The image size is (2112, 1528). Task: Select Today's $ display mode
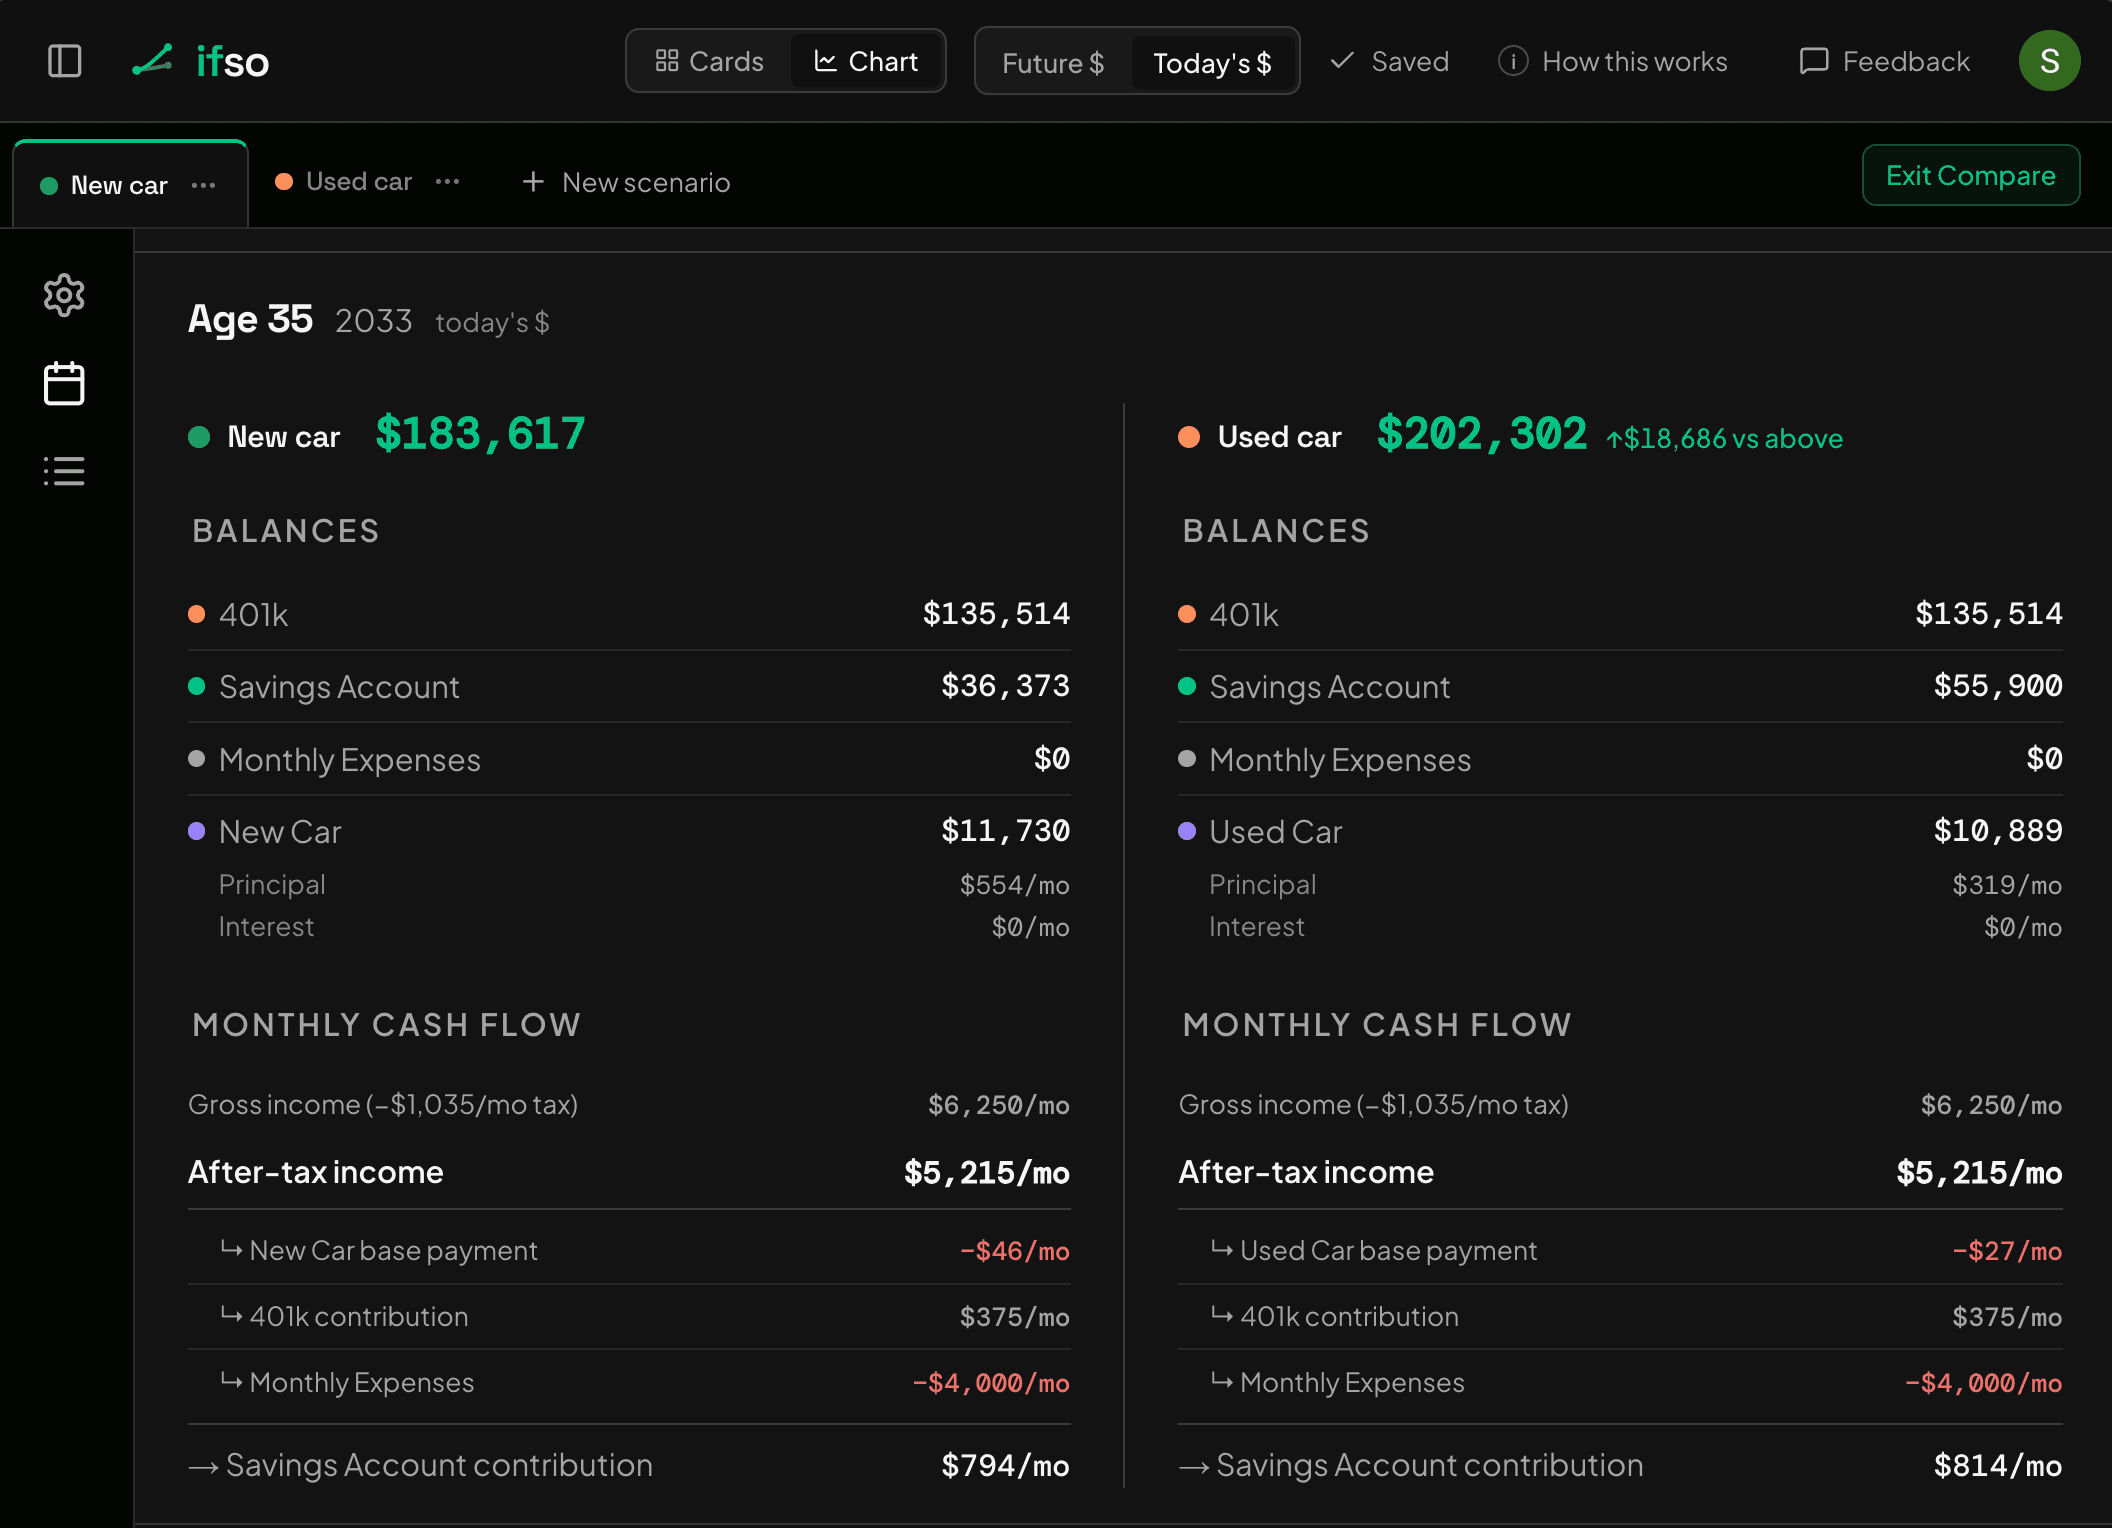click(1212, 62)
